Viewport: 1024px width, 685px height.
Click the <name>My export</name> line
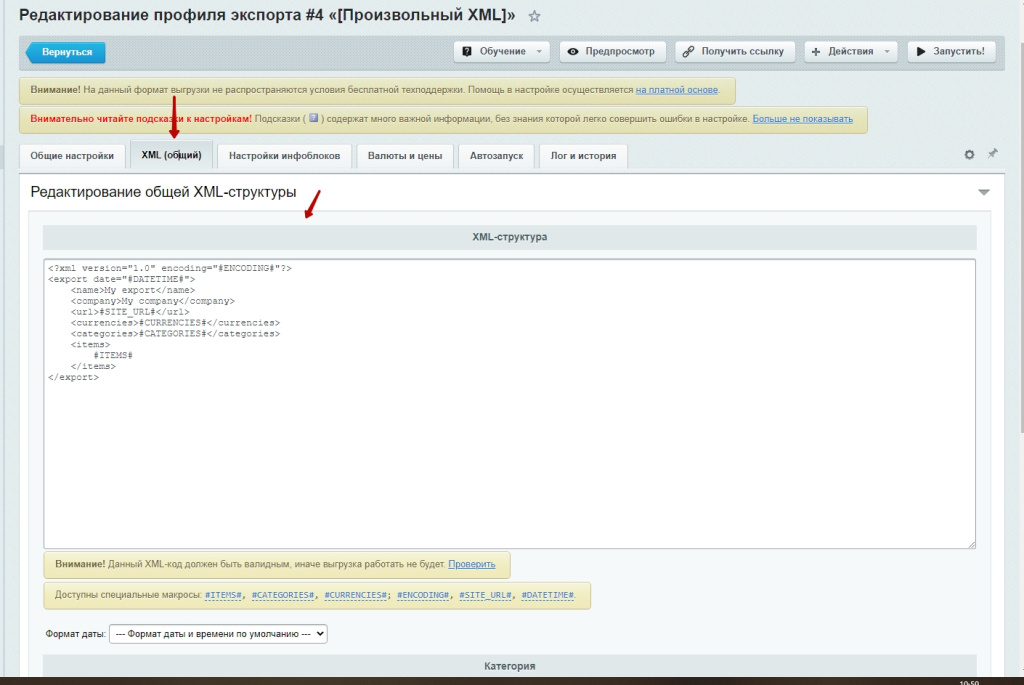tap(133, 290)
